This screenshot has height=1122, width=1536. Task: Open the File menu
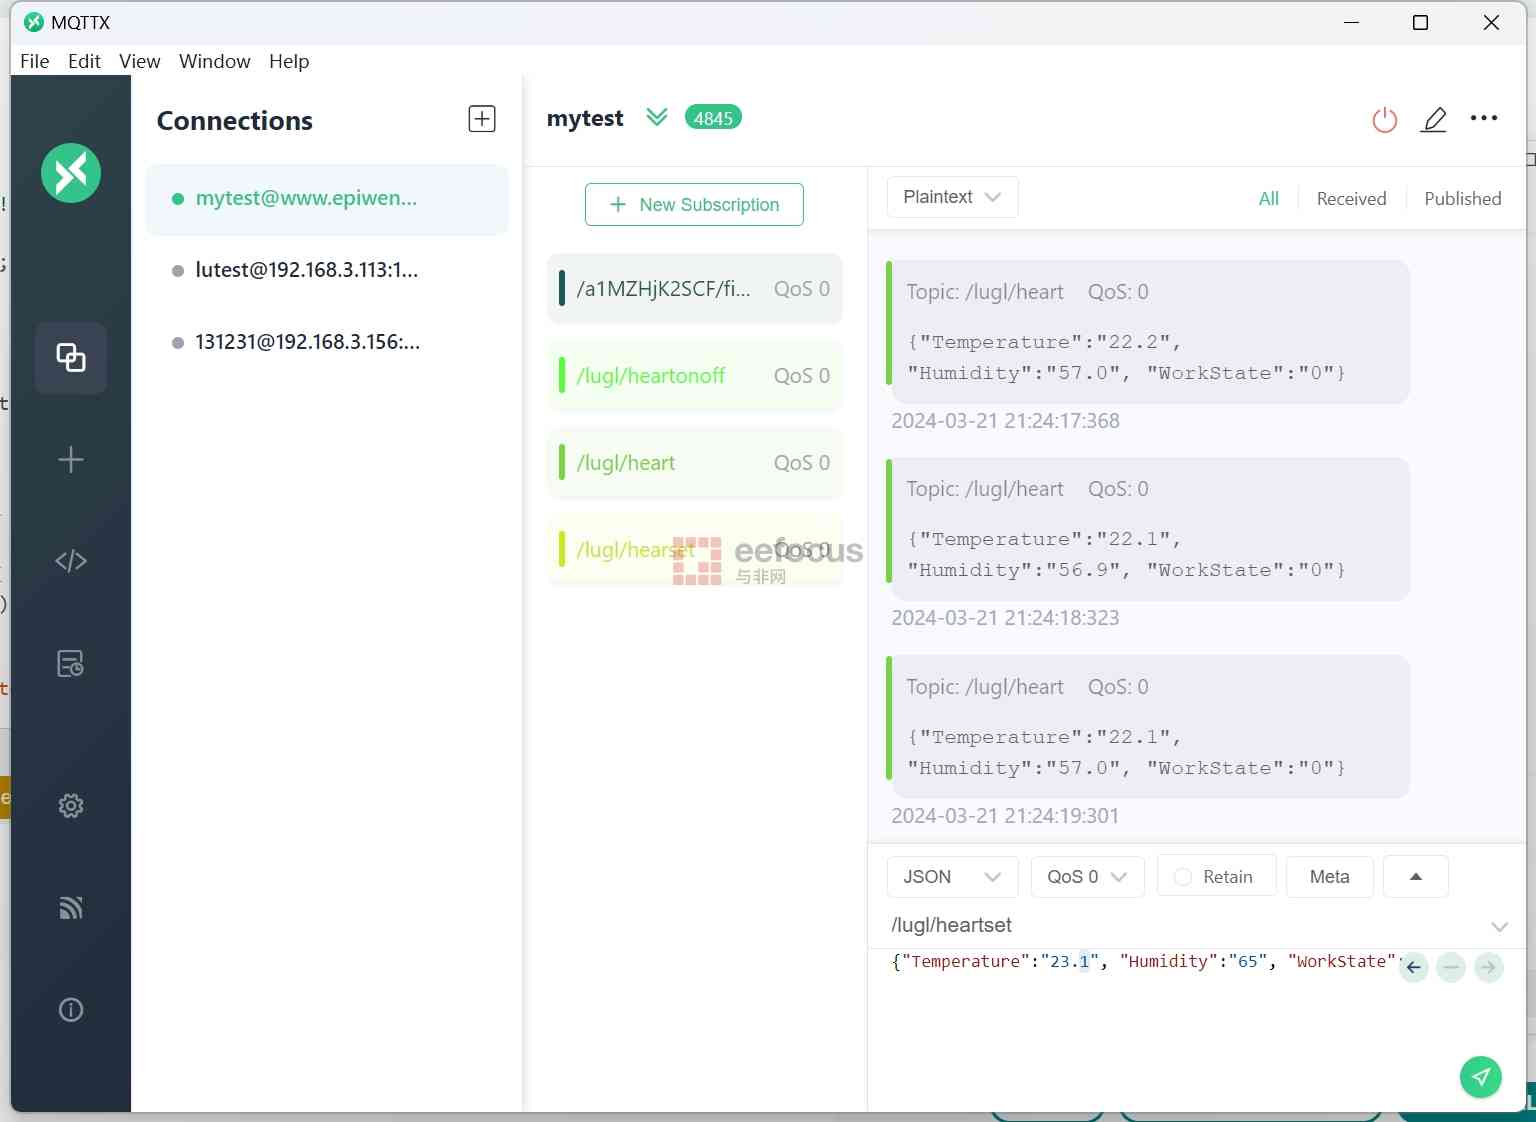click(34, 61)
